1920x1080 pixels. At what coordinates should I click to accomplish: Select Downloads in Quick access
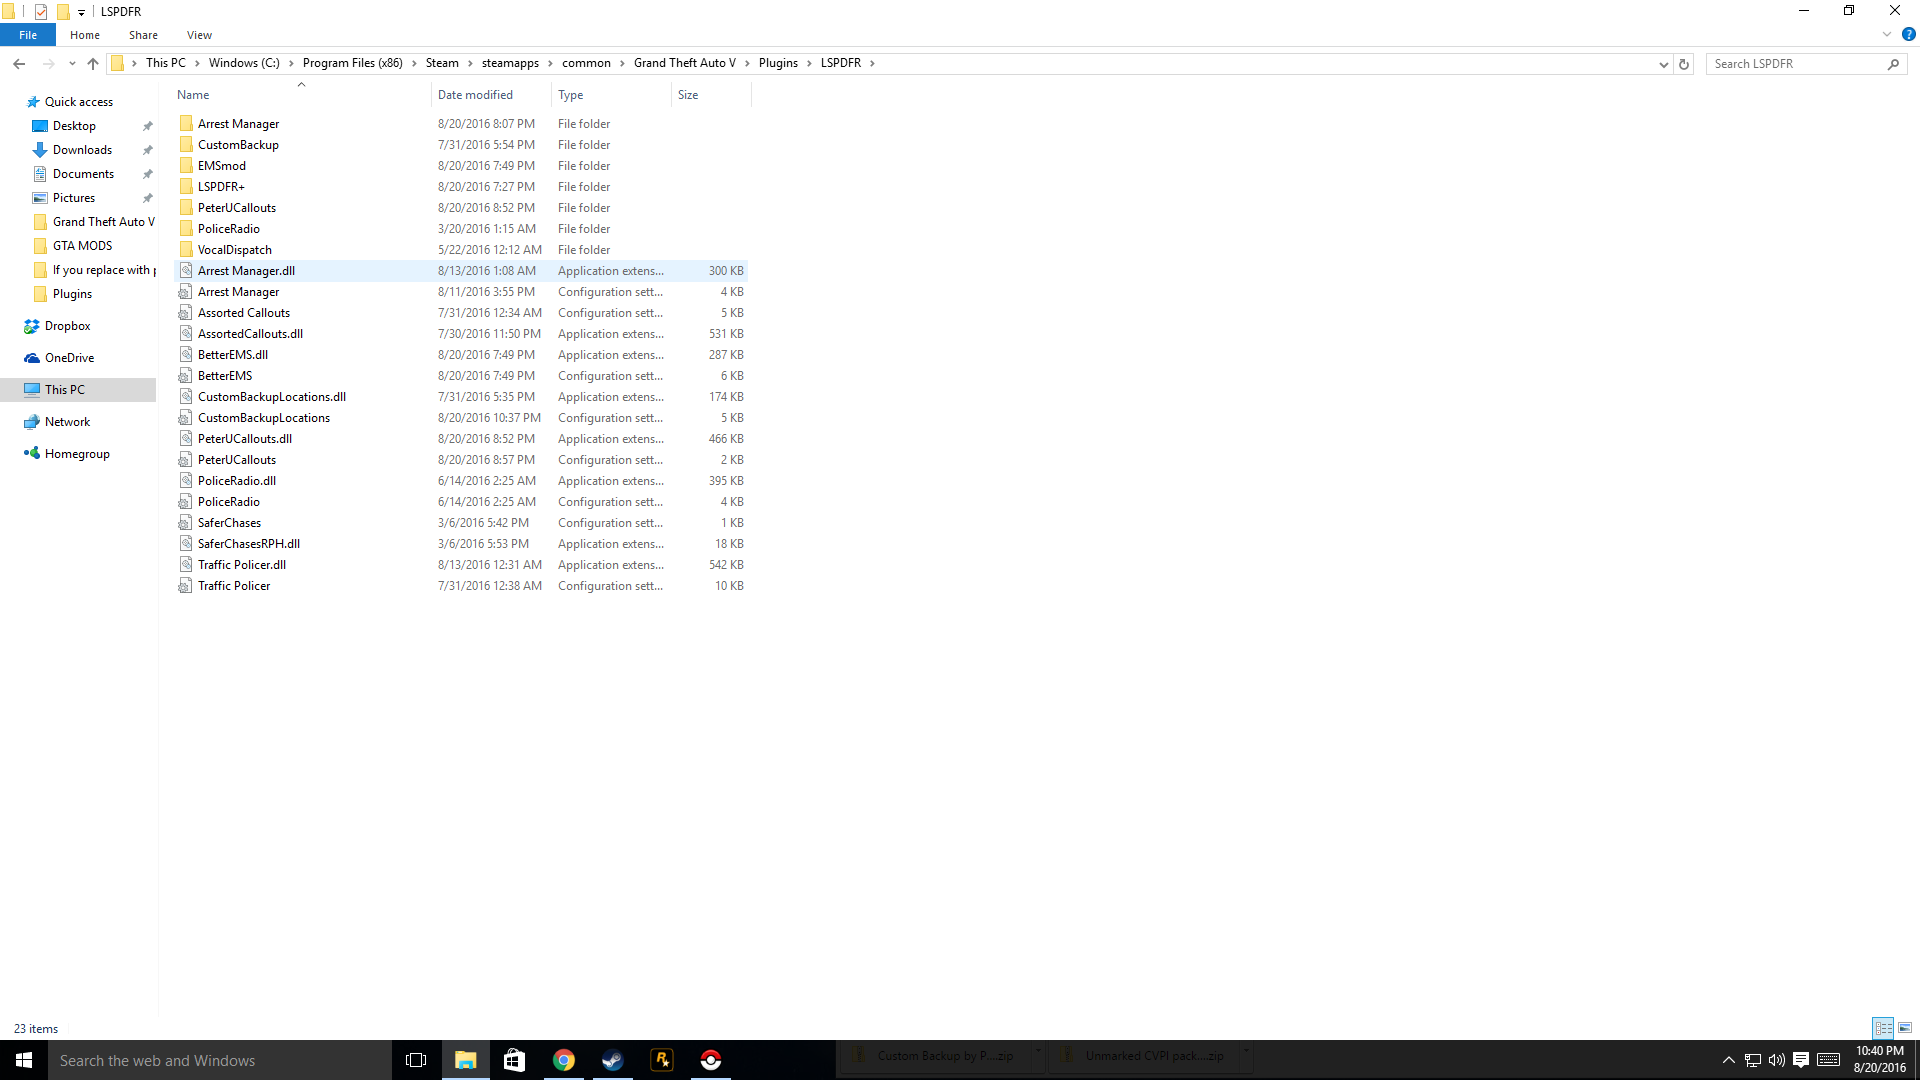(82, 150)
